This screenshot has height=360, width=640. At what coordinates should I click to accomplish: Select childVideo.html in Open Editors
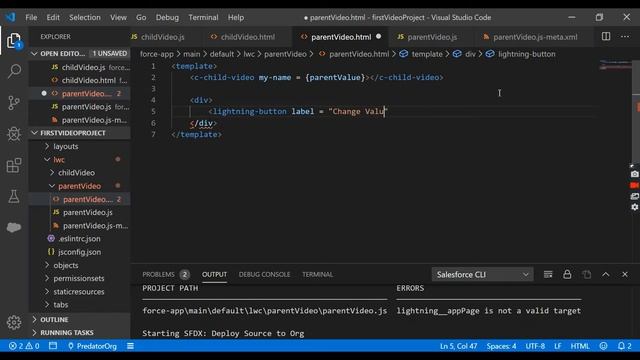pos(89,80)
